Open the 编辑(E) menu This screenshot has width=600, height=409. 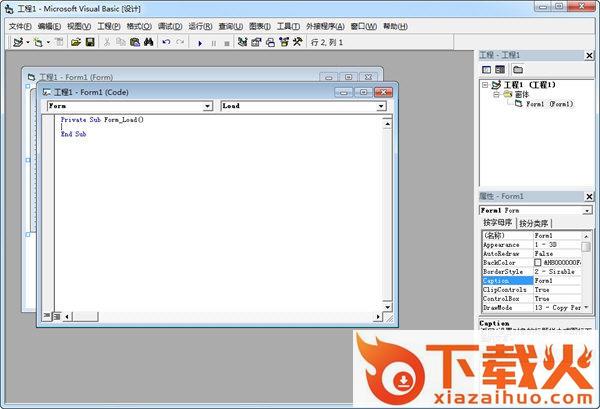click(x=49, y=26)
